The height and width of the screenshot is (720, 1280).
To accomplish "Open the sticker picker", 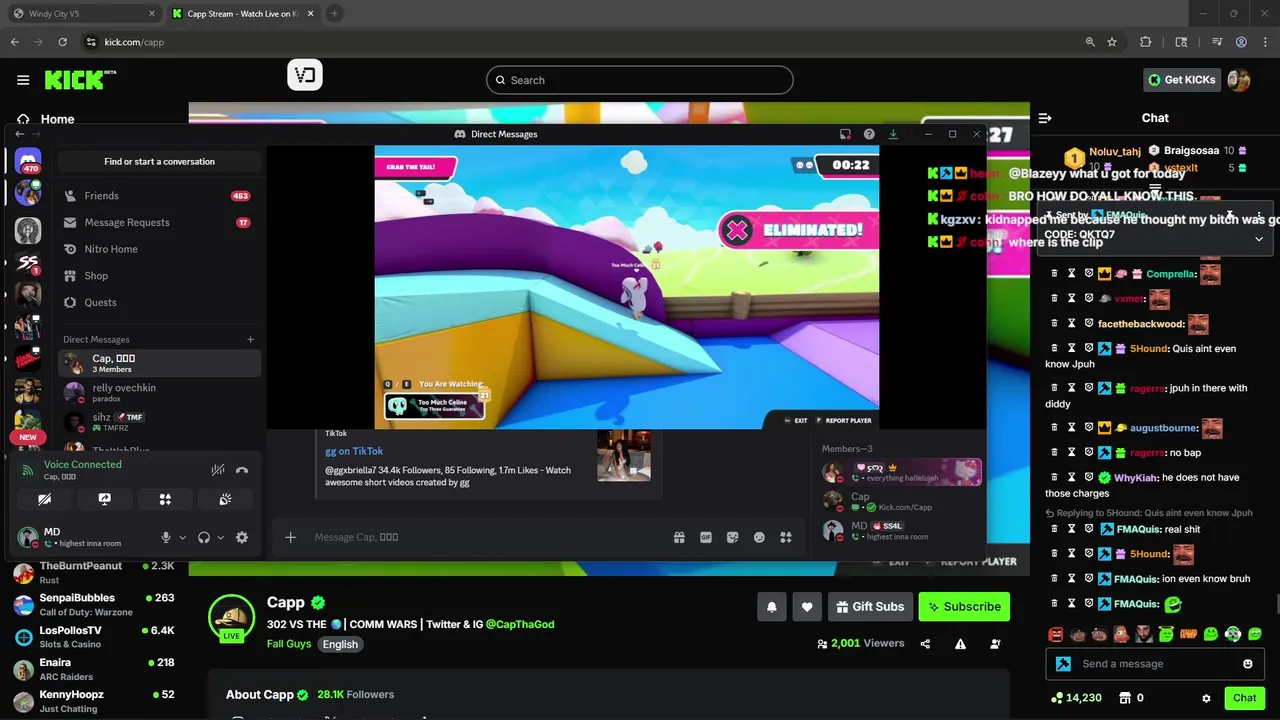I will point(733,537).
